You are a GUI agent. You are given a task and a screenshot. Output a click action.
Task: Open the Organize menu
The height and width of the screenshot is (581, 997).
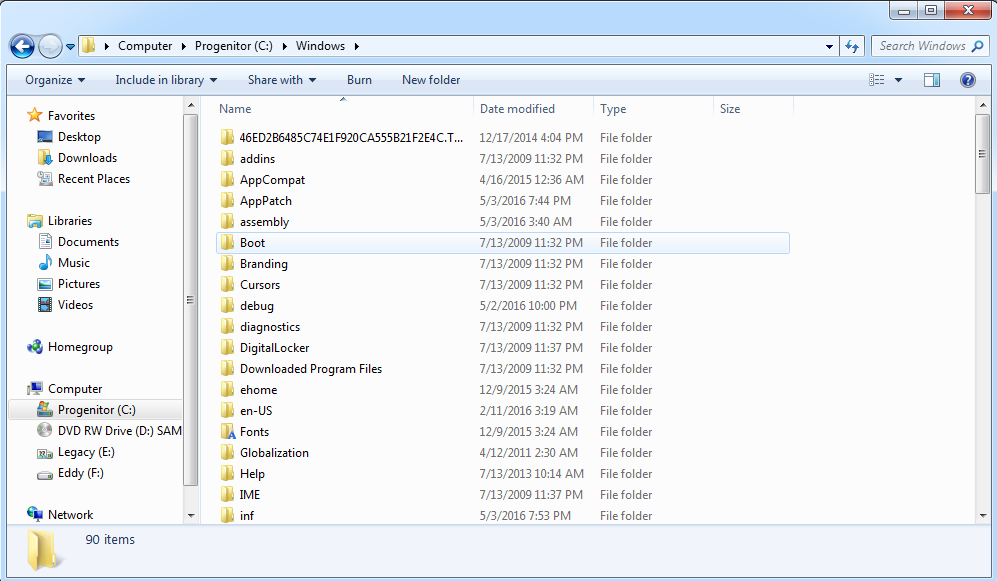click(x=55, y=80)
